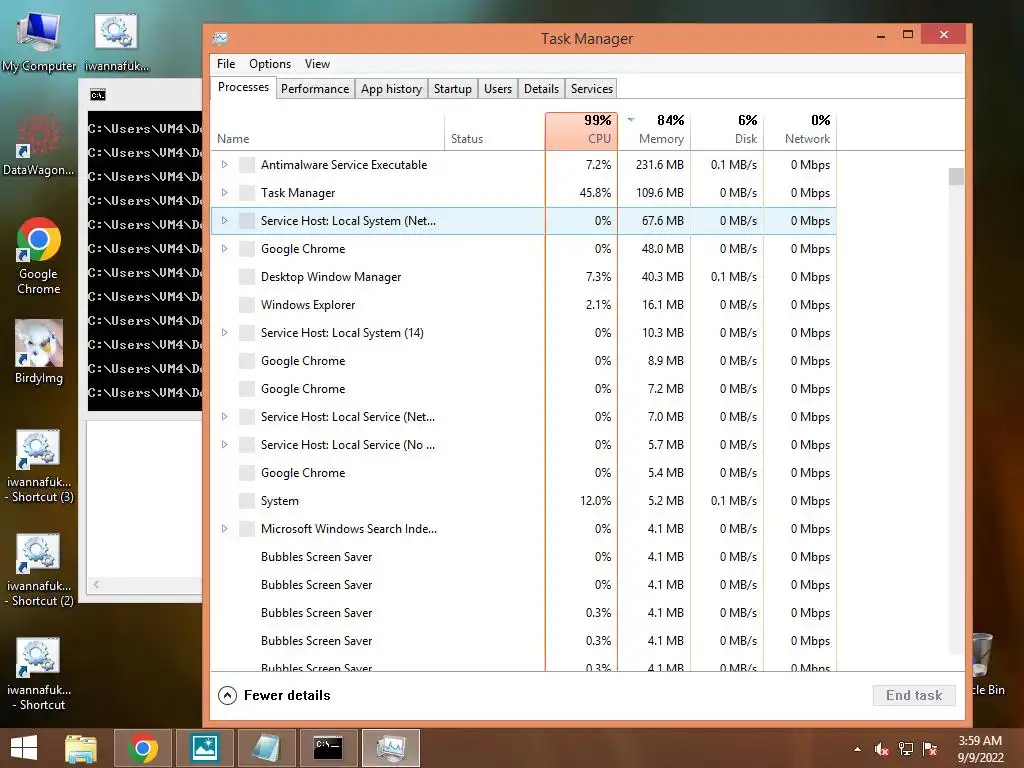Click the End task button
Viewport: 1024px width, 768px height.
pos(914,696)
